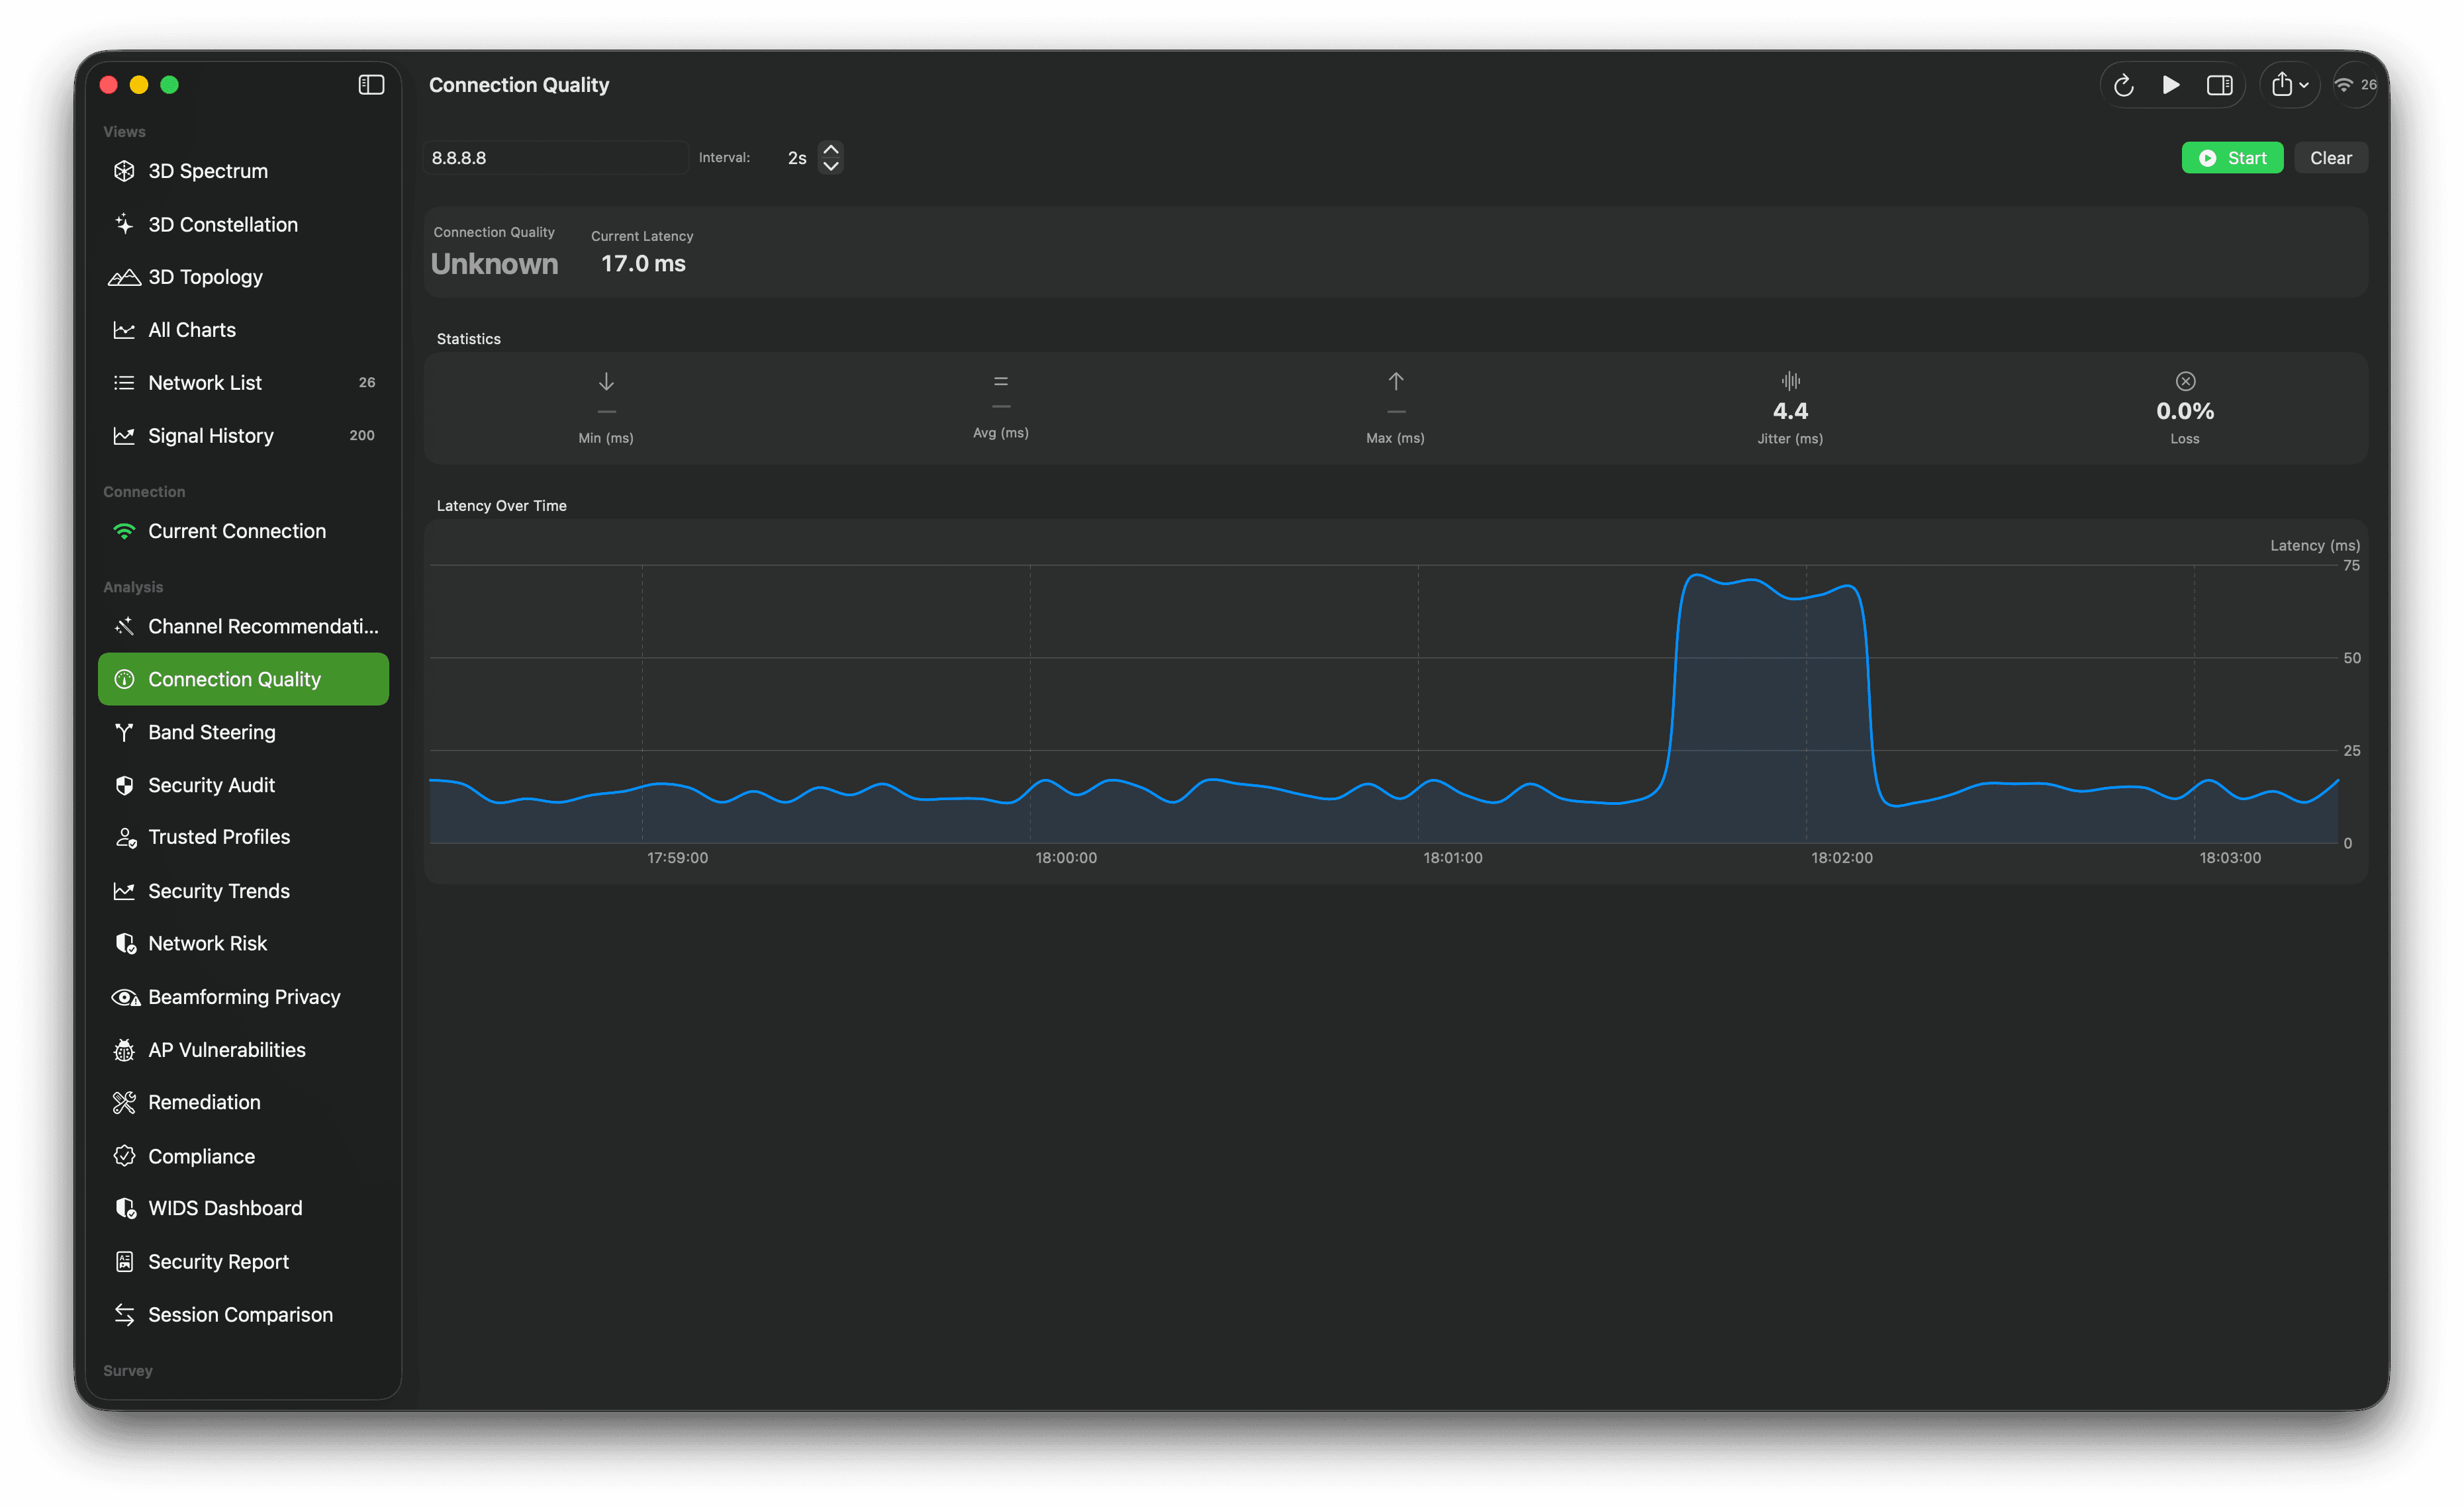2464x1509 pixels.
Task: Open the share export dropdown
Action: click(x=2290, y=85)
